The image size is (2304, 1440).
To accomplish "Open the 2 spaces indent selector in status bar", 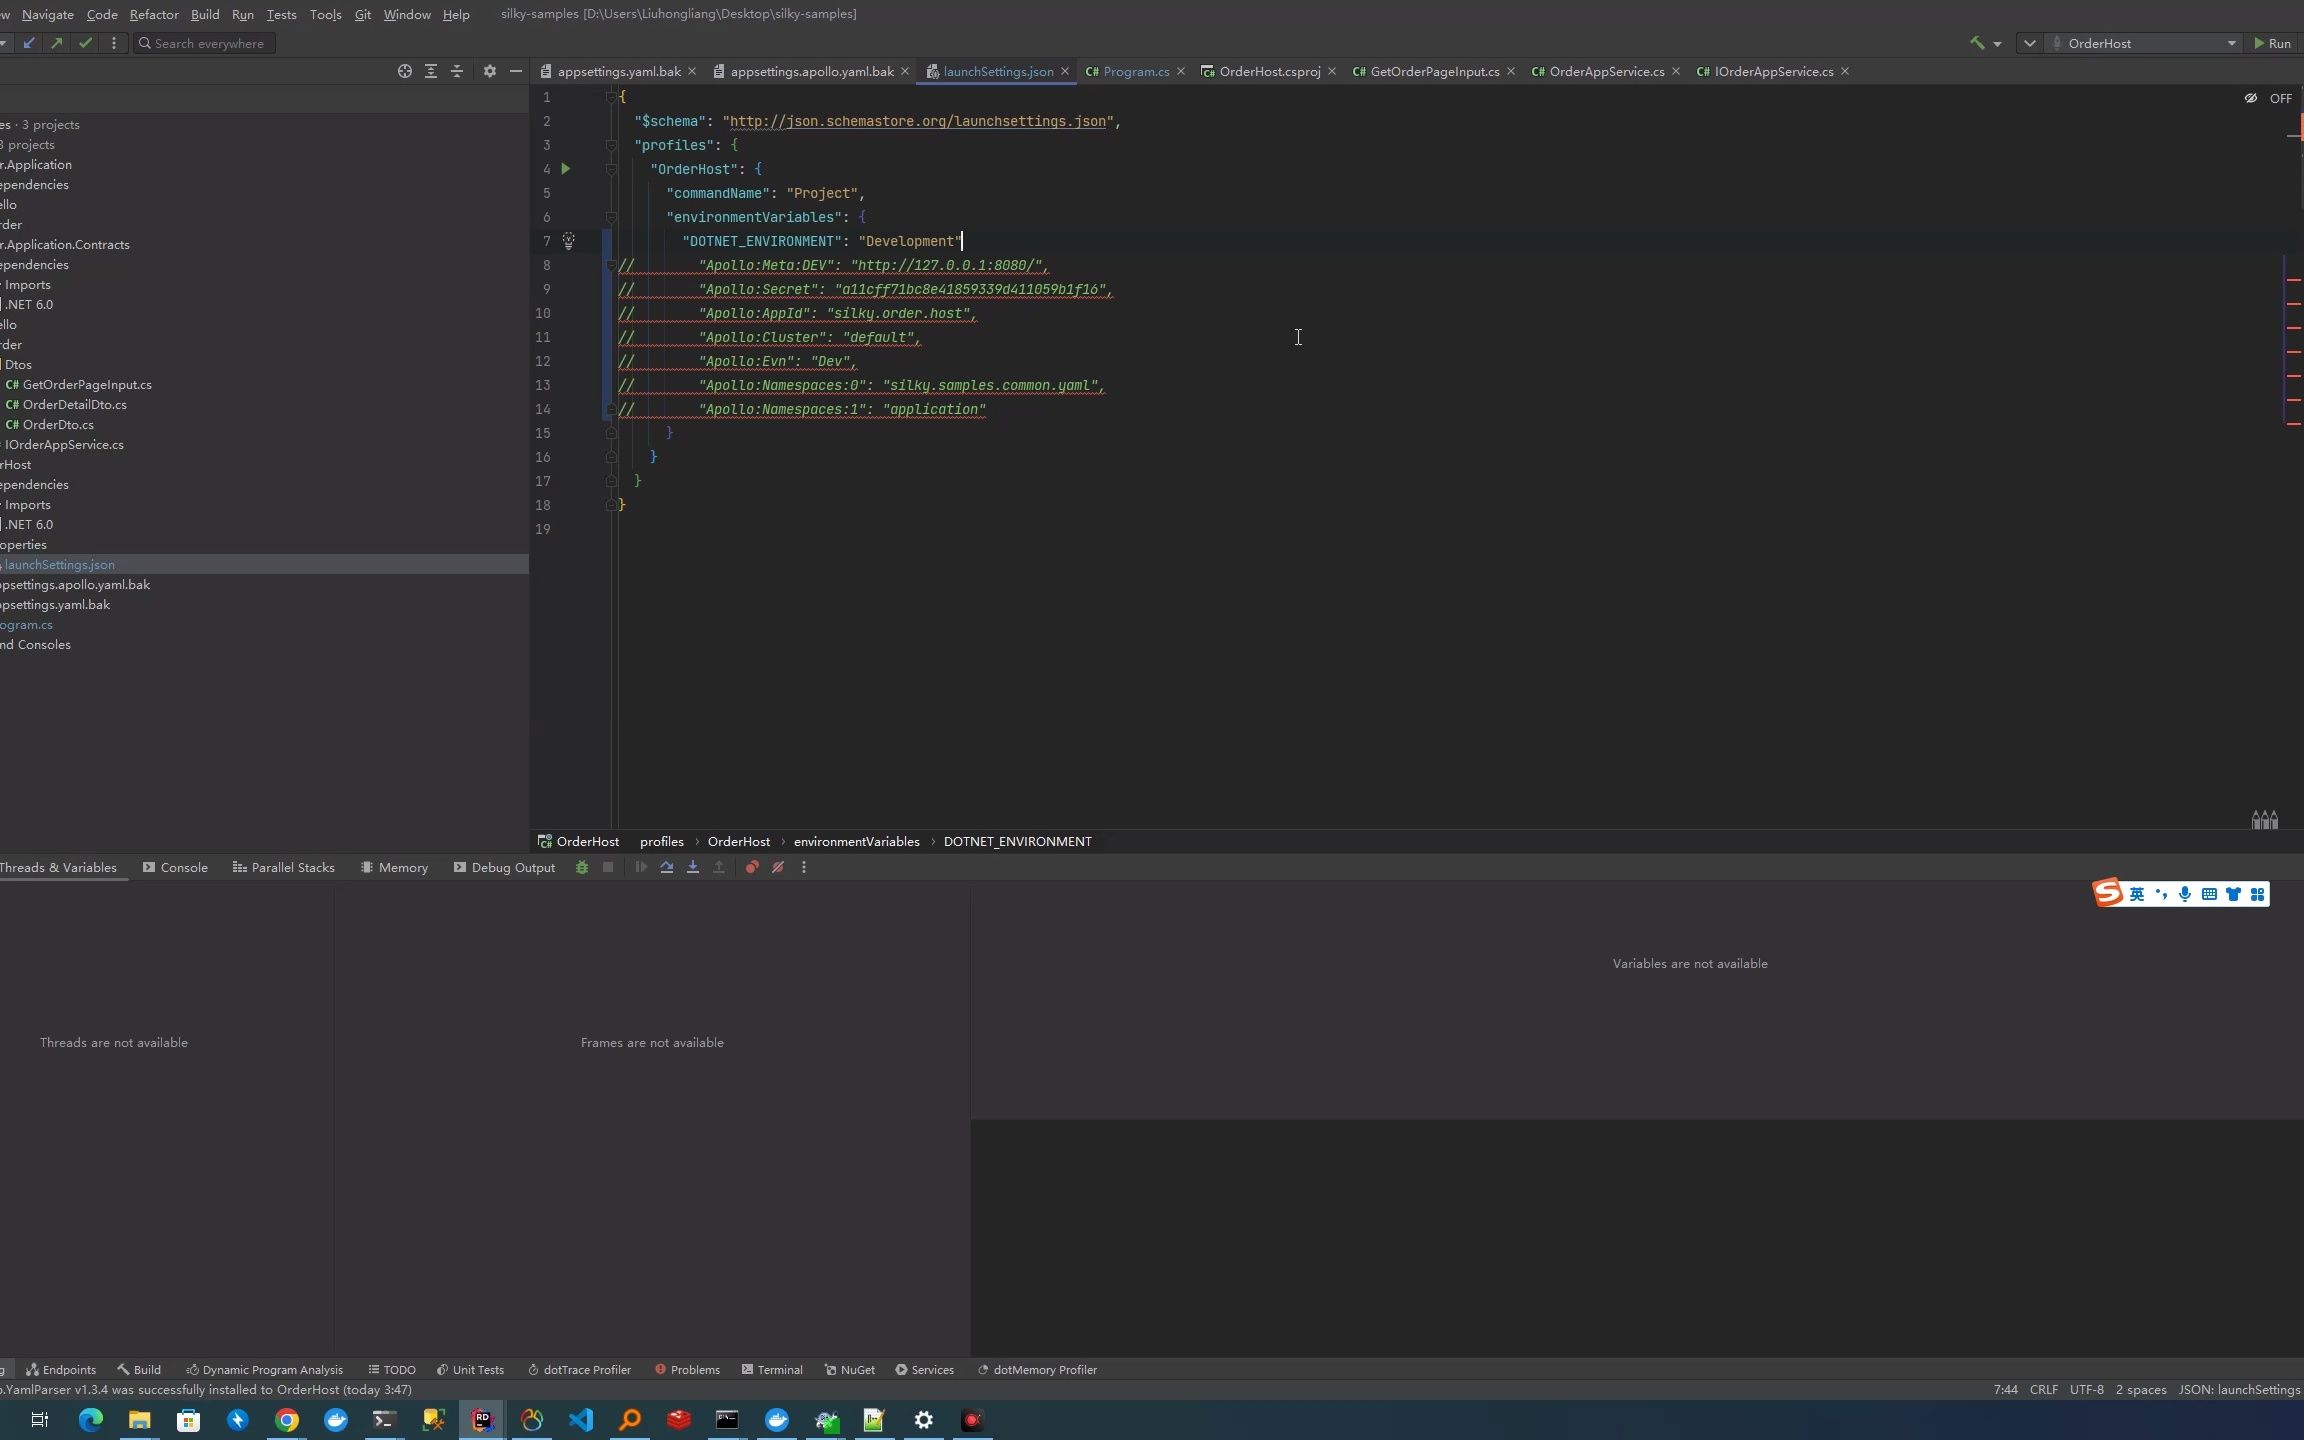I will click(2140, 1390).
